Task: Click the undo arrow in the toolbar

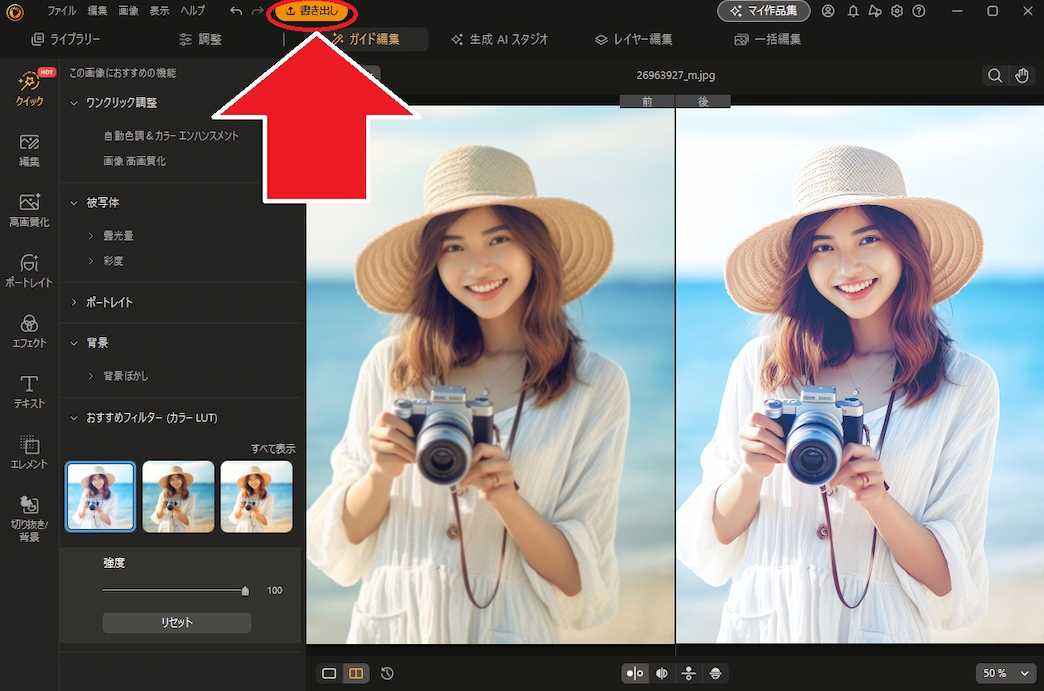Action: (234, 11)
